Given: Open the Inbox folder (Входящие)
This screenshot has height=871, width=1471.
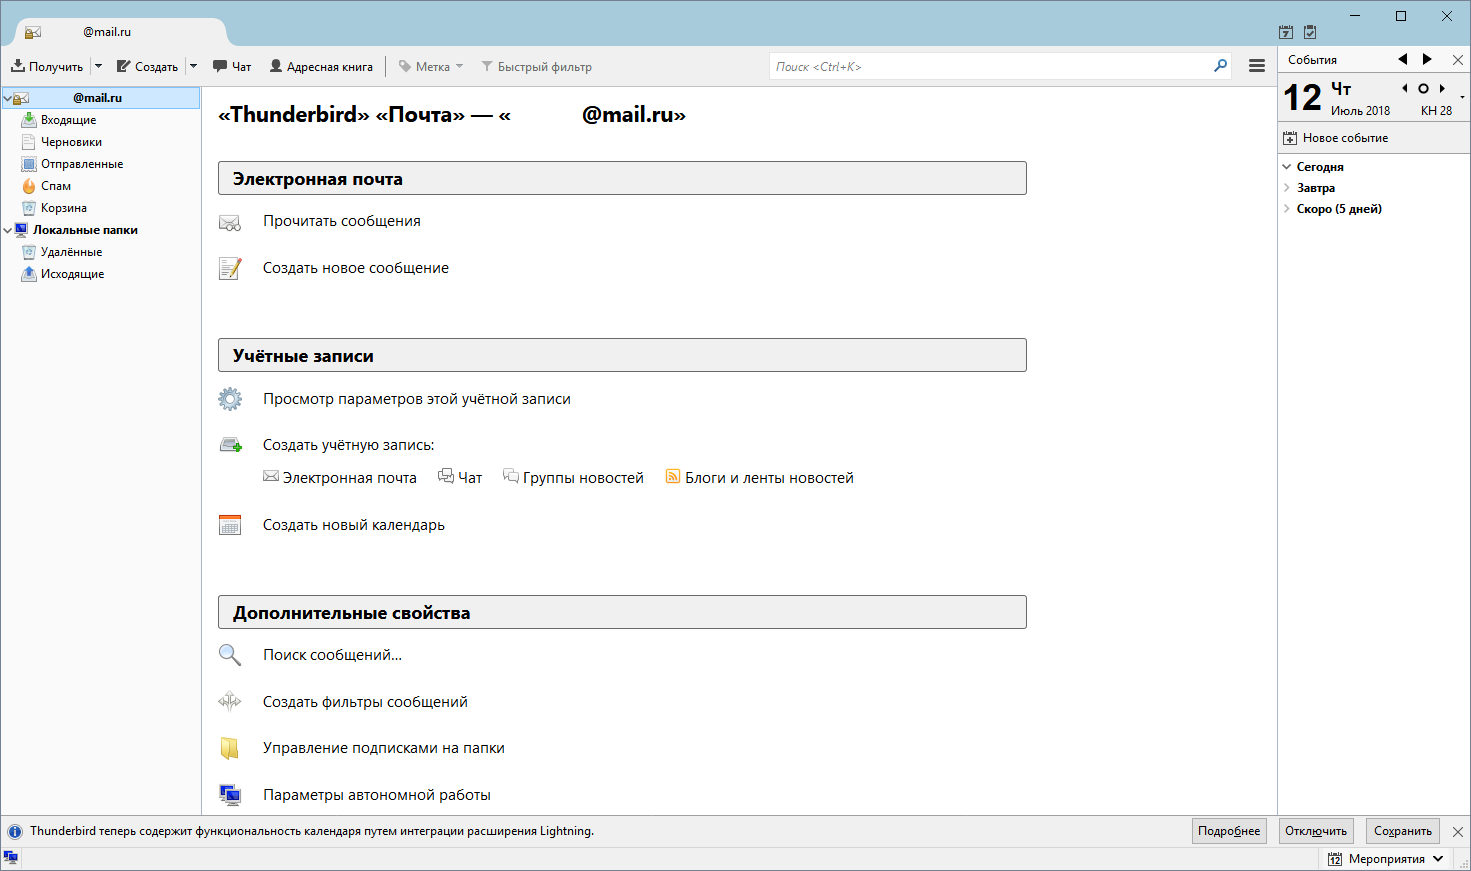Looking at the screenshot, I should (68, 120).
